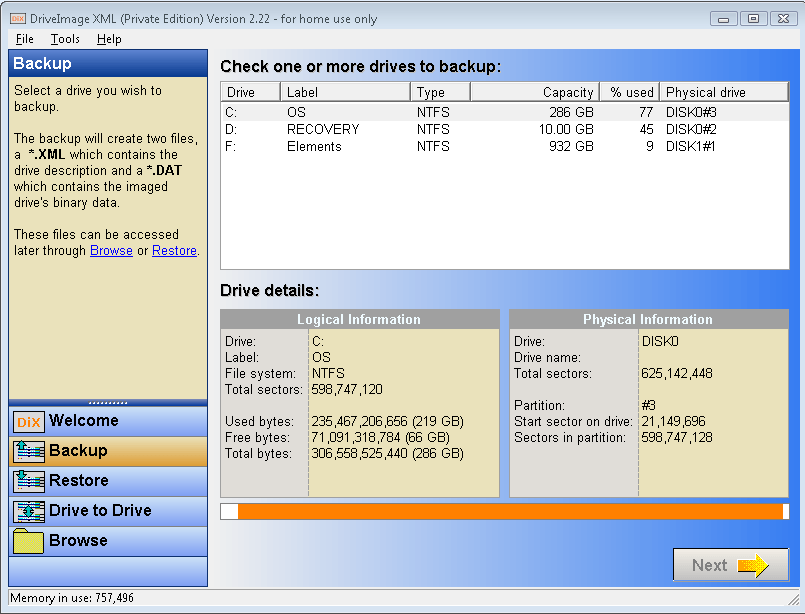The height and width of the screenshot is (614, 805).
Task: Click the yellow arrow on Next button
Action: tap(753, 565)
